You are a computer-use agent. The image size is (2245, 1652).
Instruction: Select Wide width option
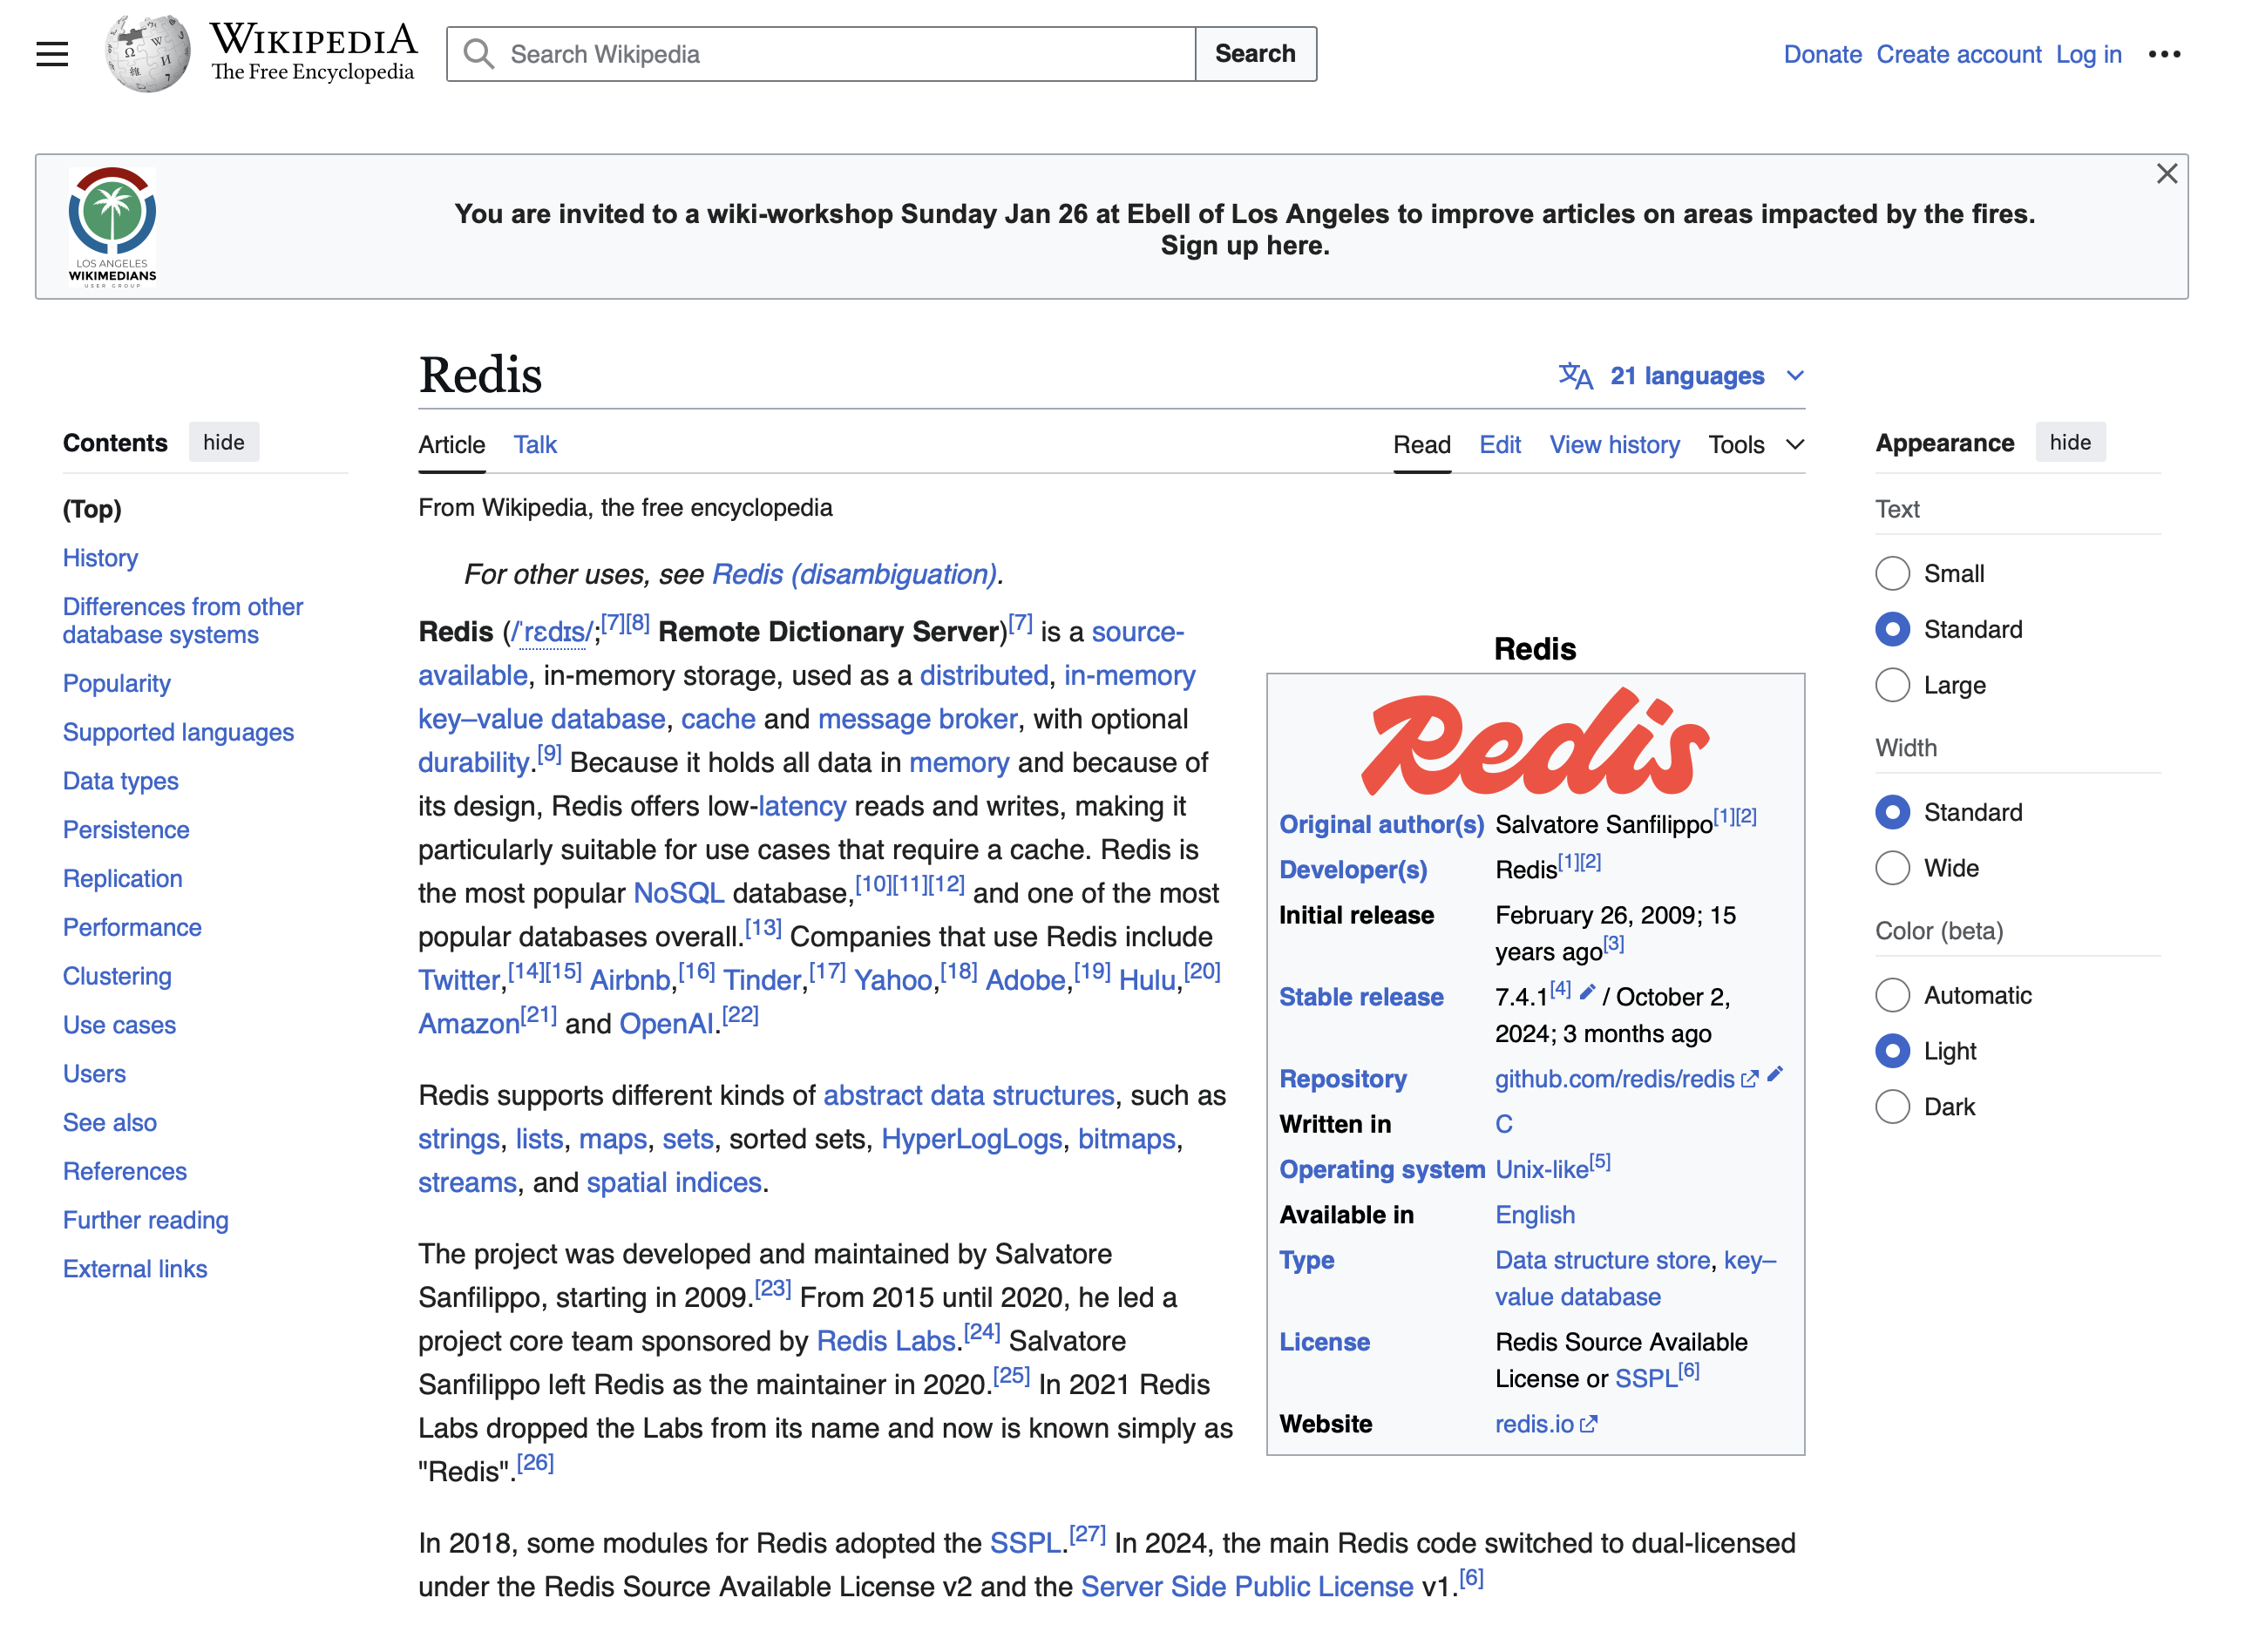[1892, 869]
